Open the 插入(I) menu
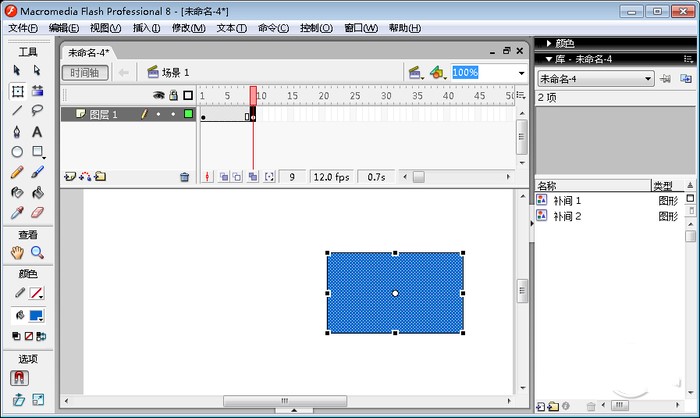 146,28
